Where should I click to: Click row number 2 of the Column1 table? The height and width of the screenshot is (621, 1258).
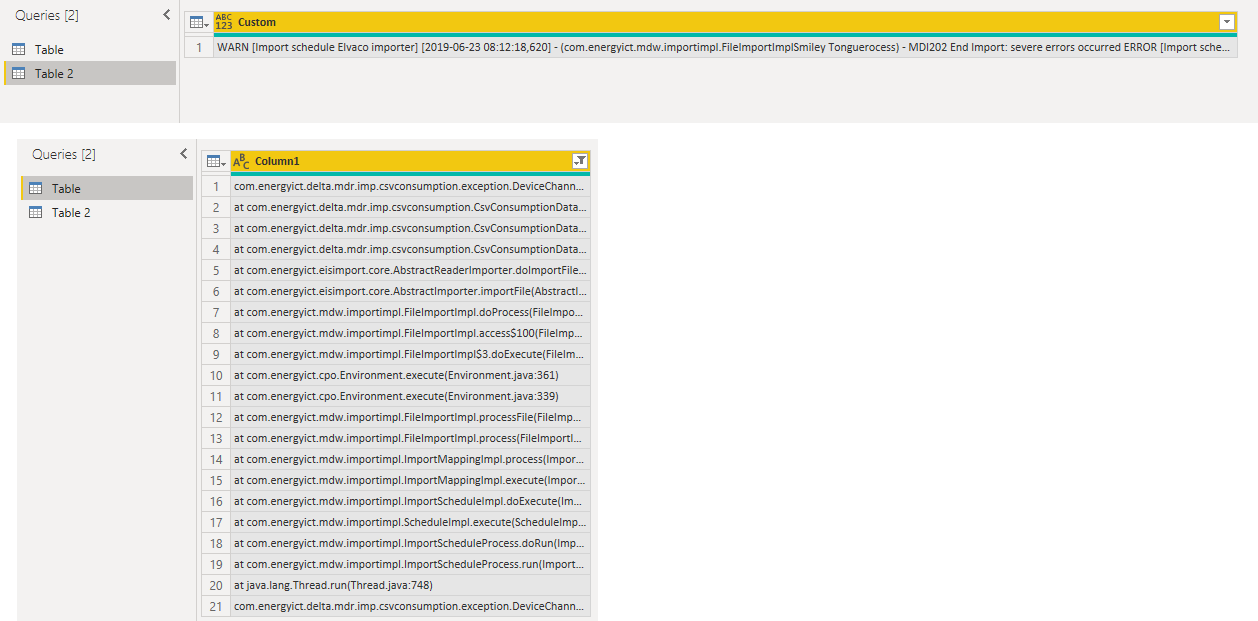click(x=216, y=207)
